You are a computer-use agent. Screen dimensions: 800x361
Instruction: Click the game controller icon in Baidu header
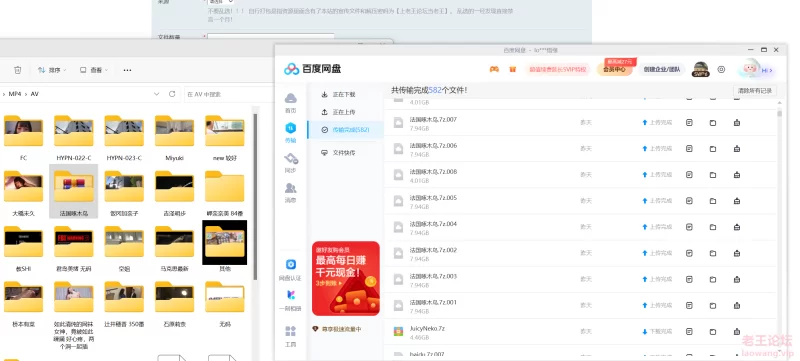tap(494, 69)
